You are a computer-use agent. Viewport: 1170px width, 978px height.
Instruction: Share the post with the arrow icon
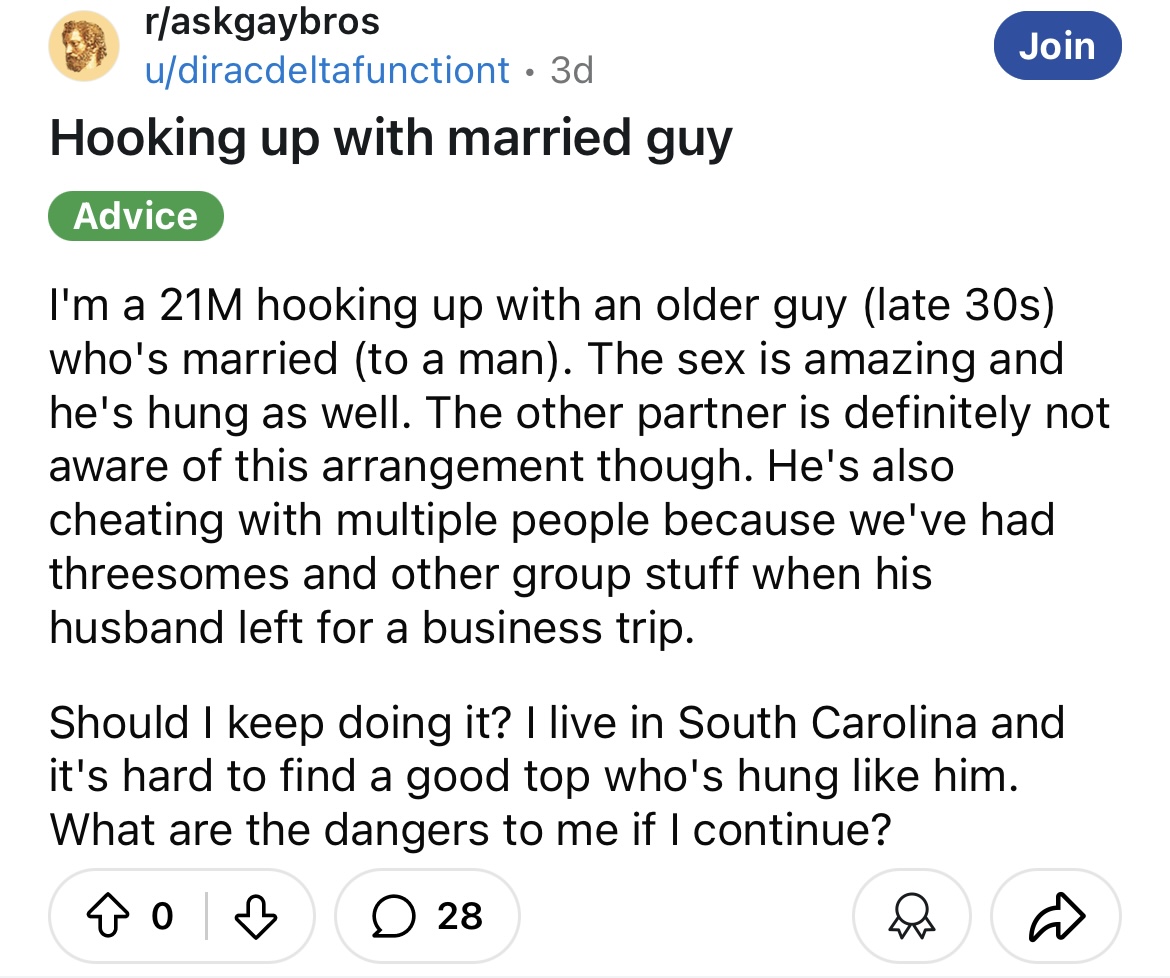point(1054,916)
